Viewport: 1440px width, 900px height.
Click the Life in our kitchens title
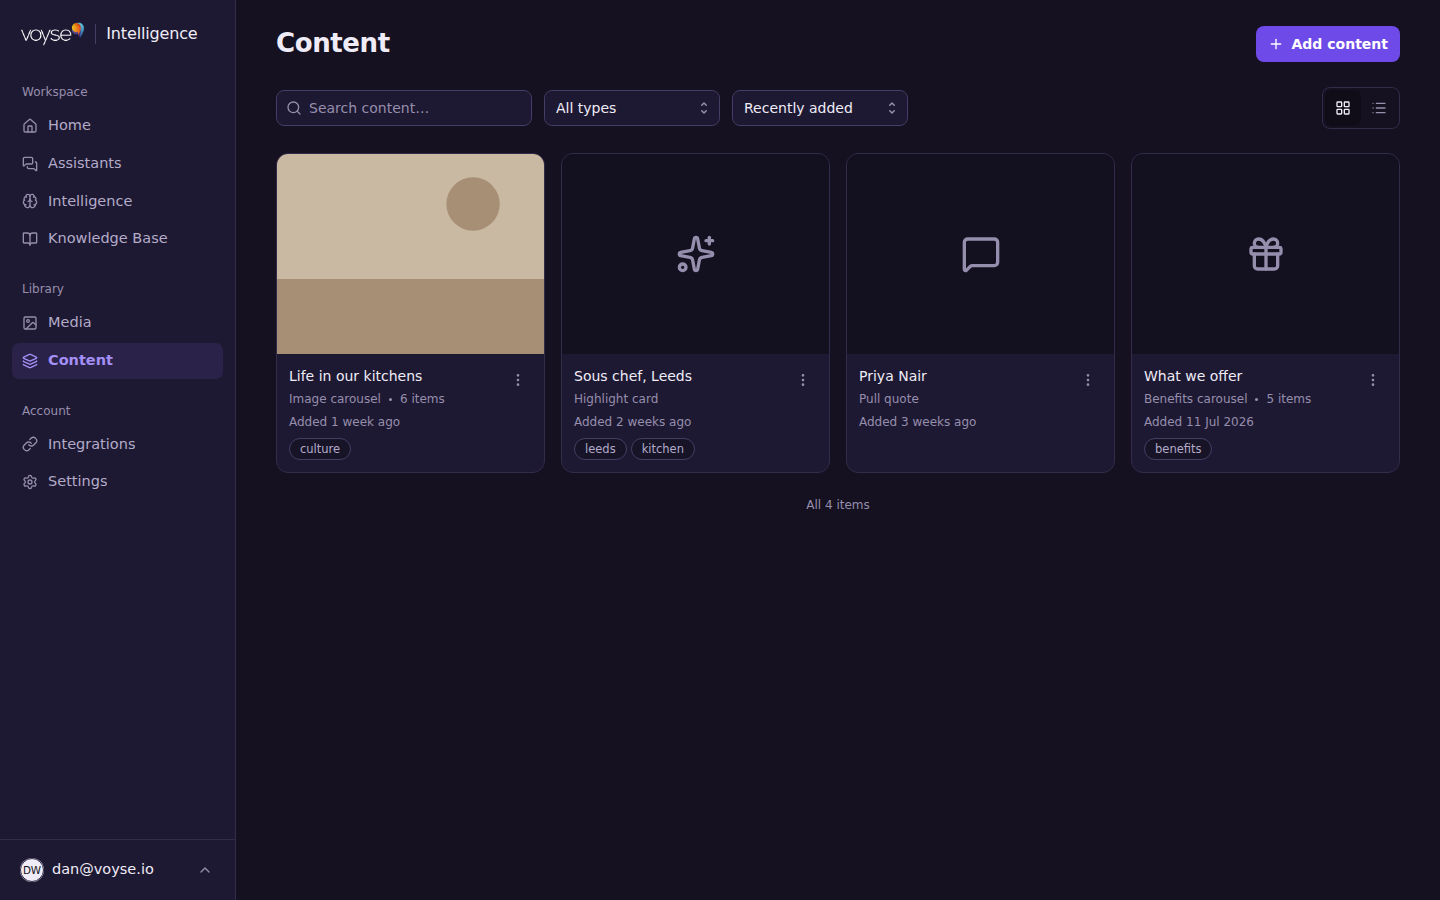coord(356,376)
